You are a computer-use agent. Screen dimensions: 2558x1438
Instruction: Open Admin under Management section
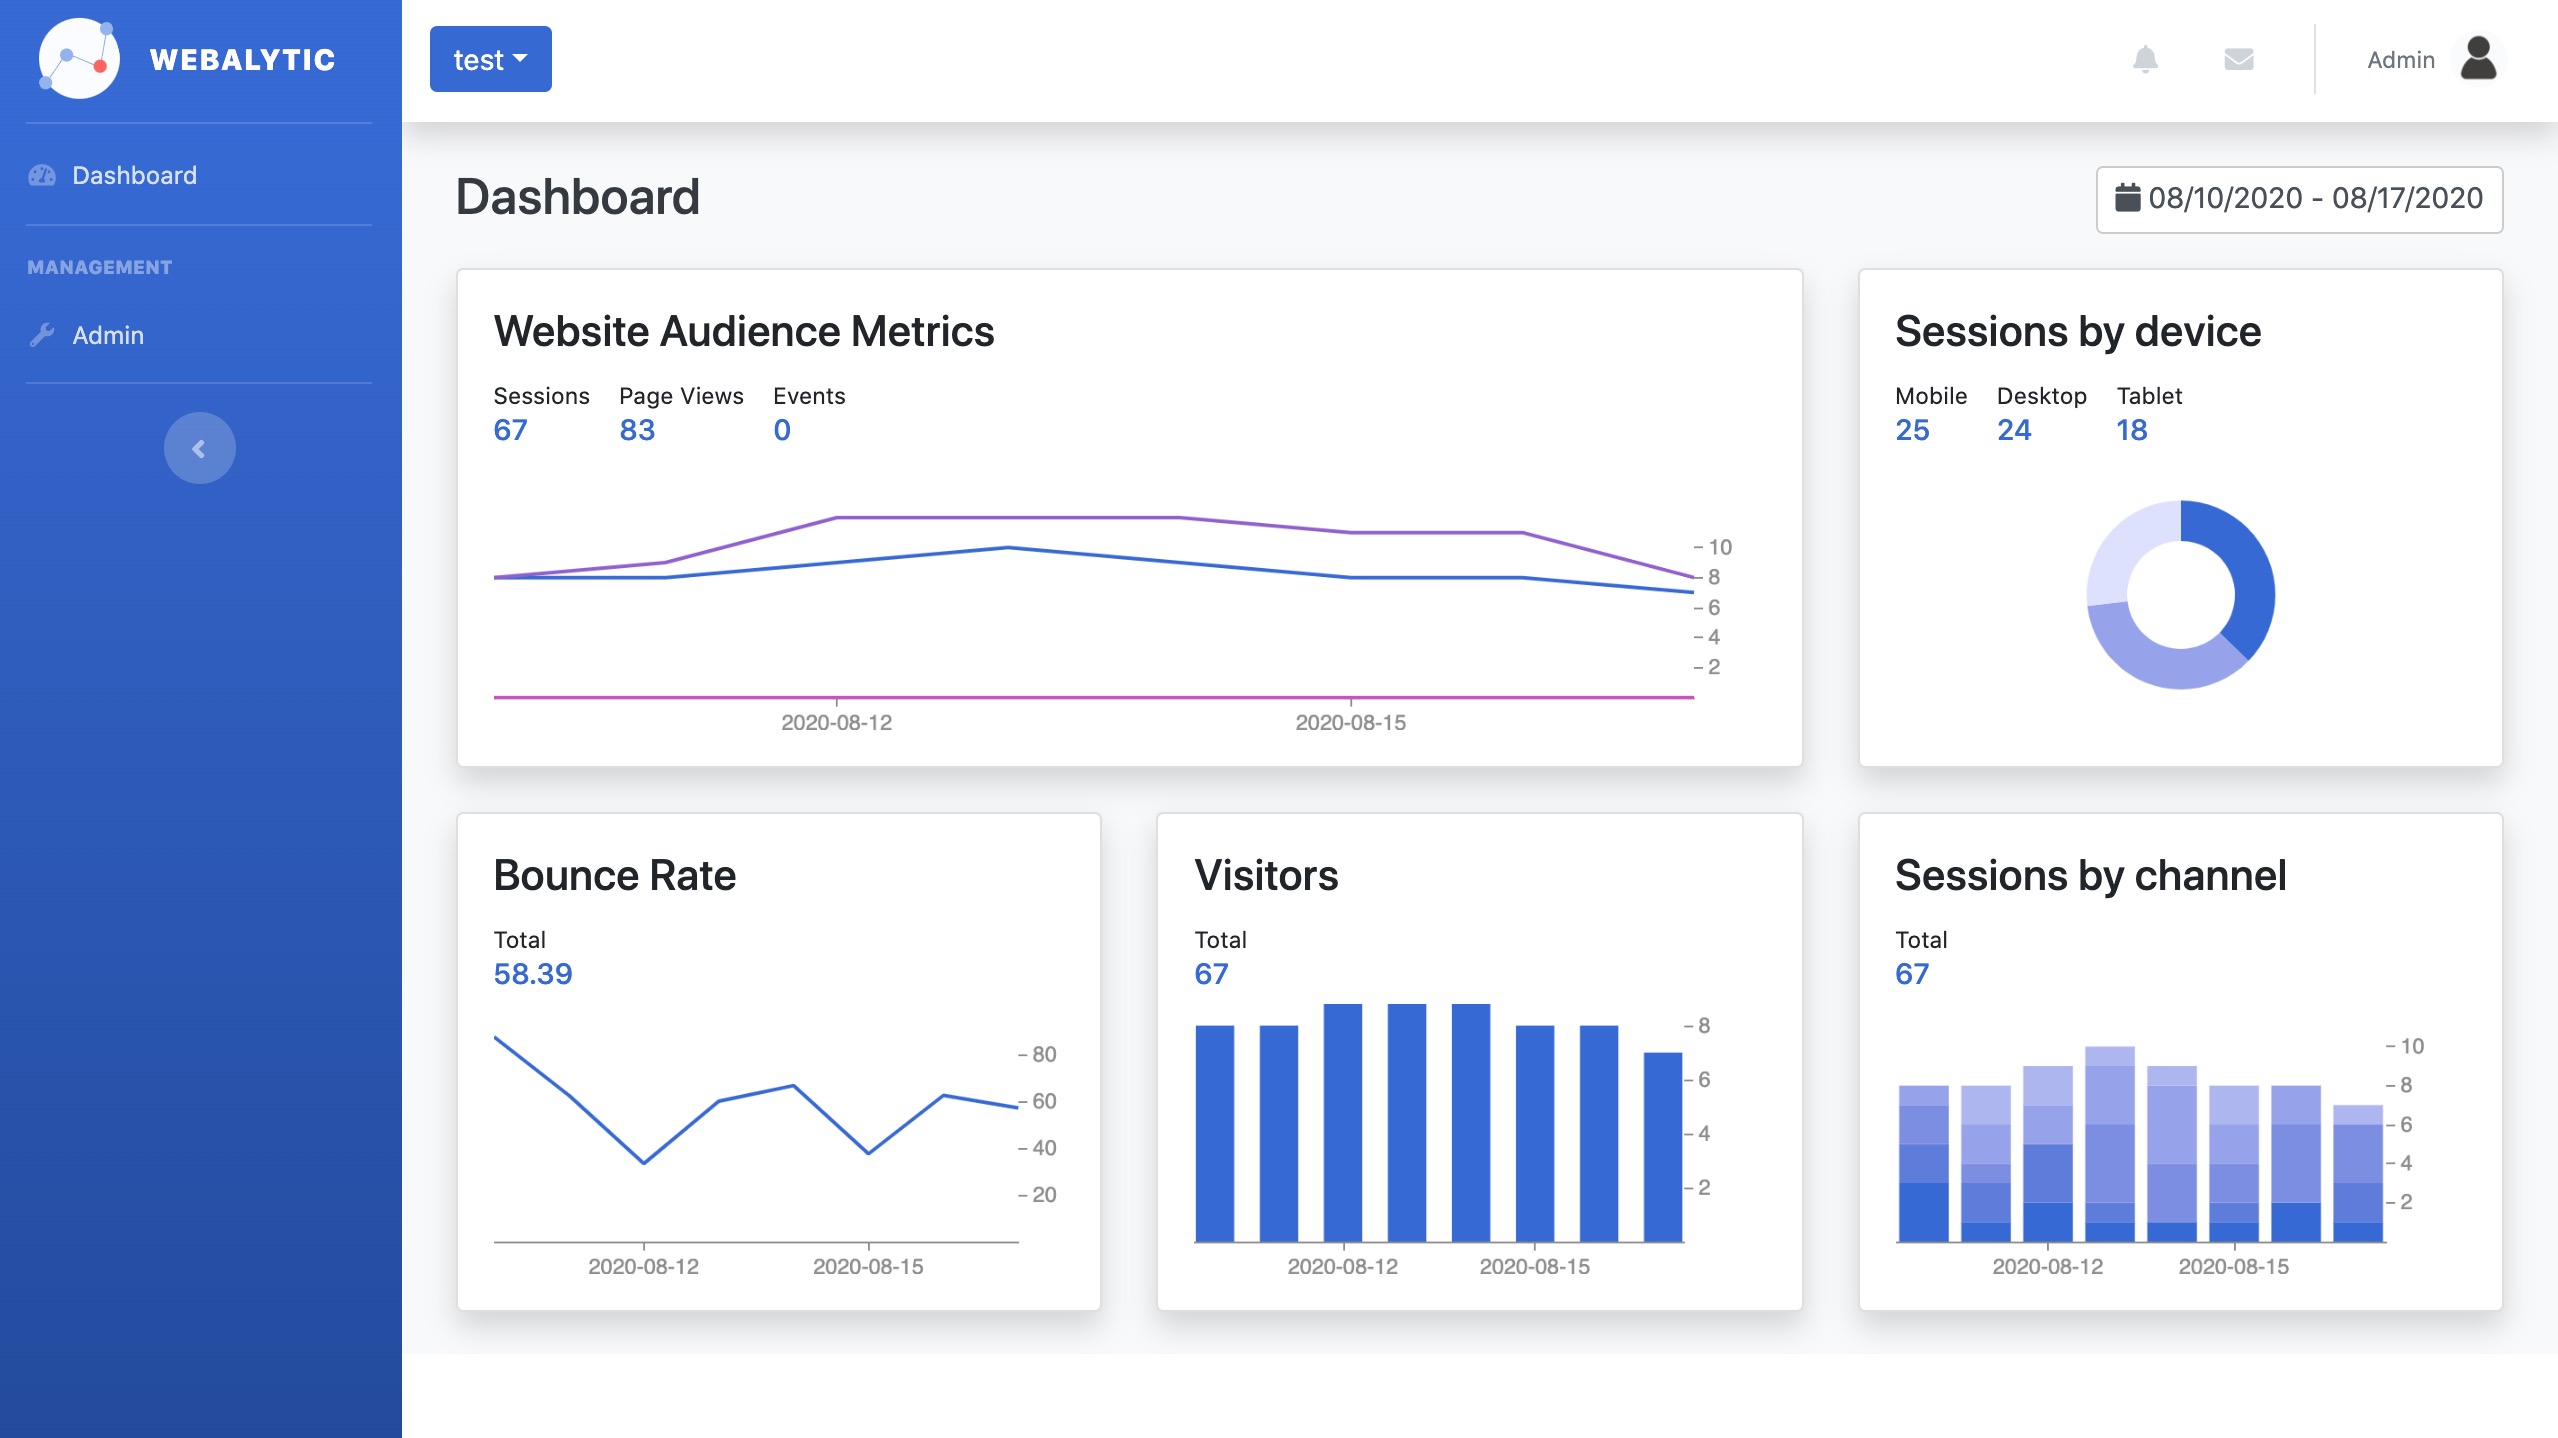tap(108, 335)
